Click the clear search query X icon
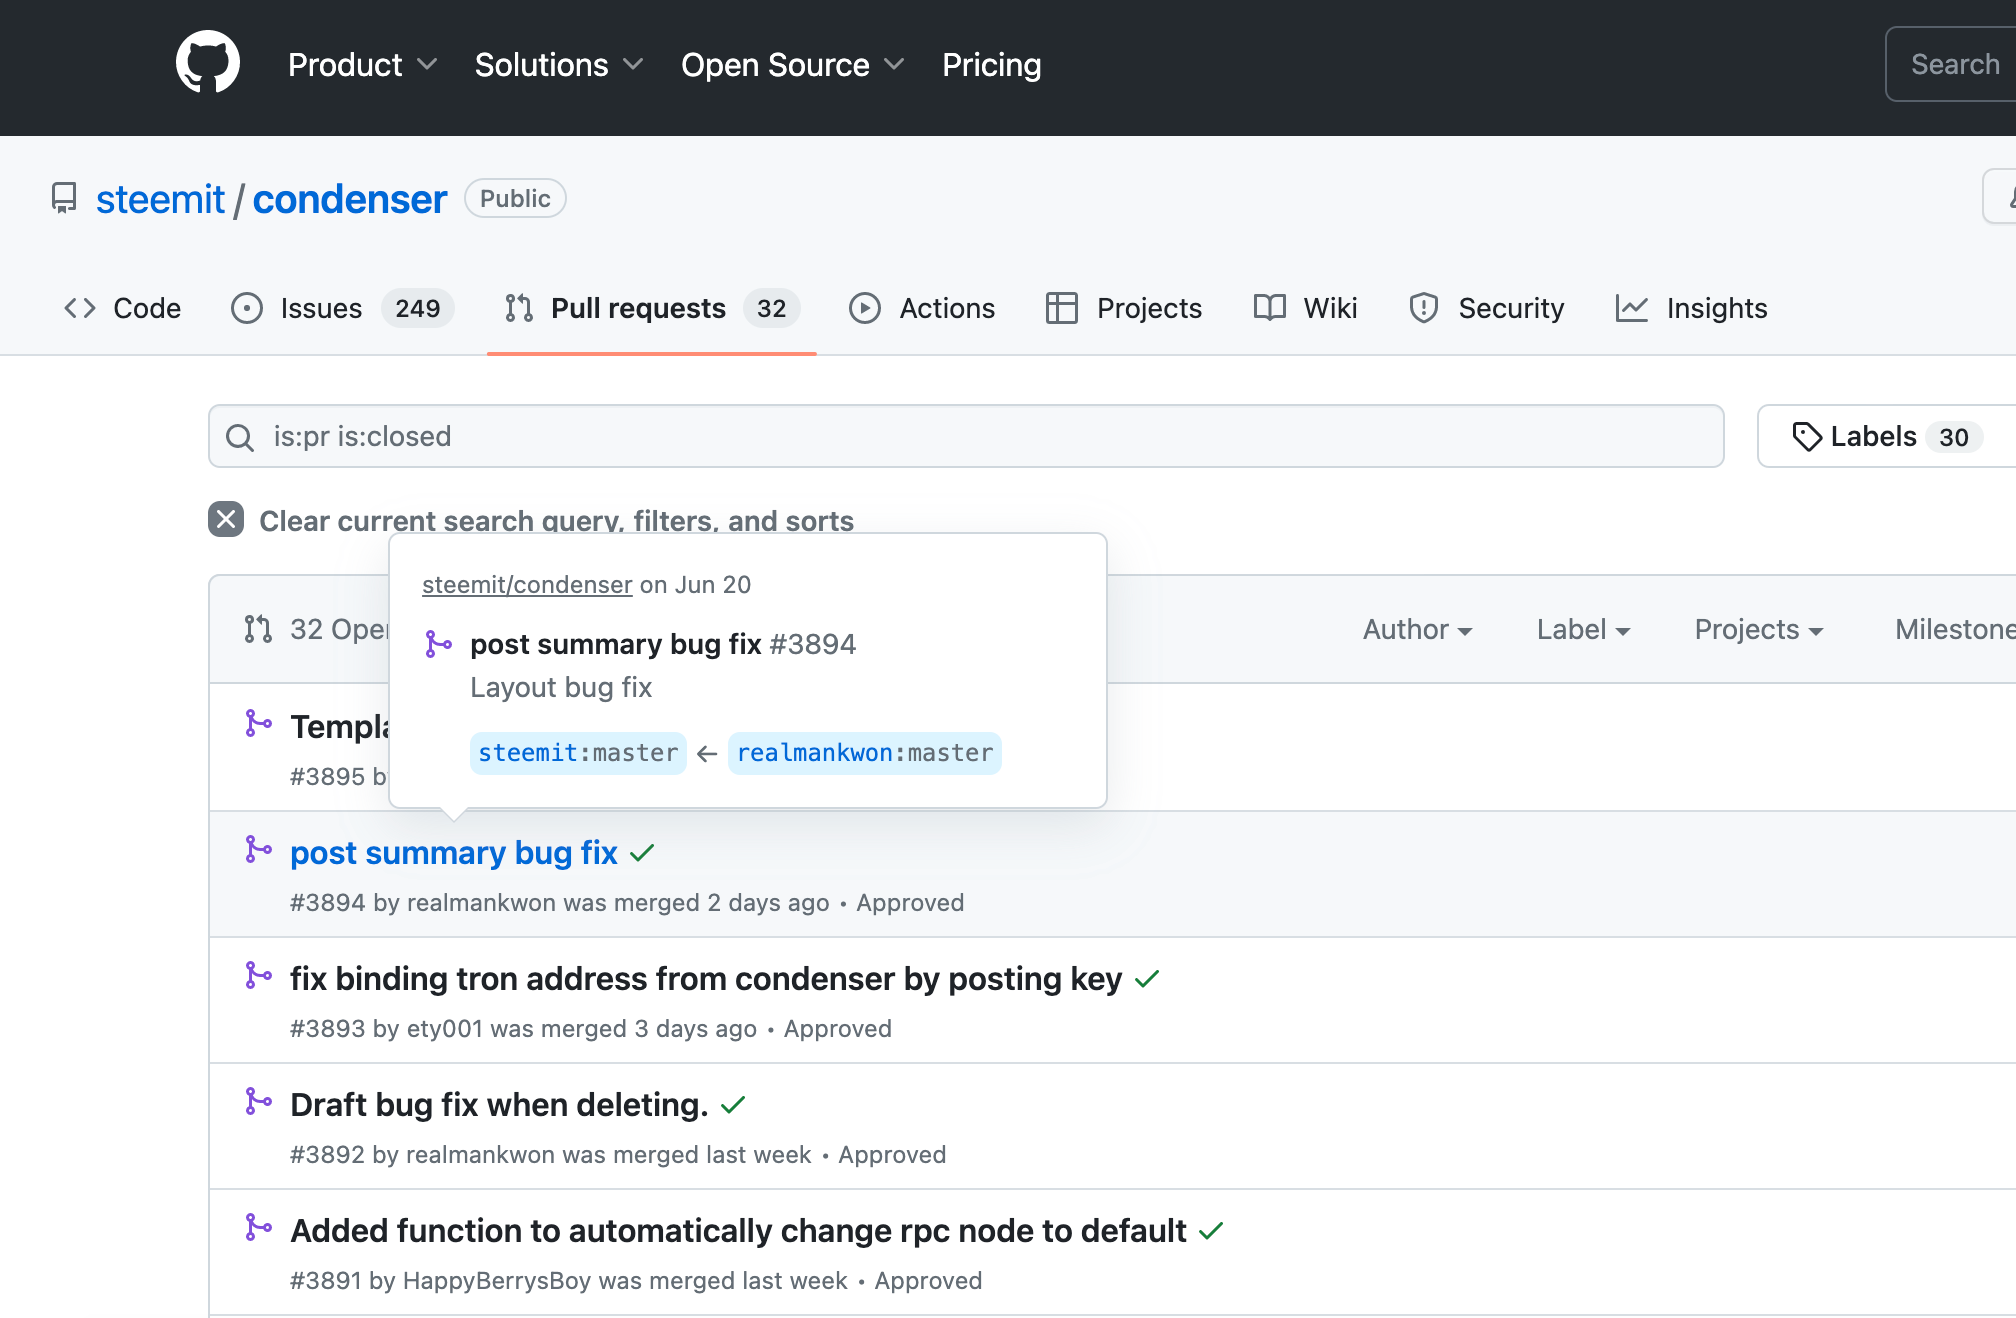 click(226, 519)
